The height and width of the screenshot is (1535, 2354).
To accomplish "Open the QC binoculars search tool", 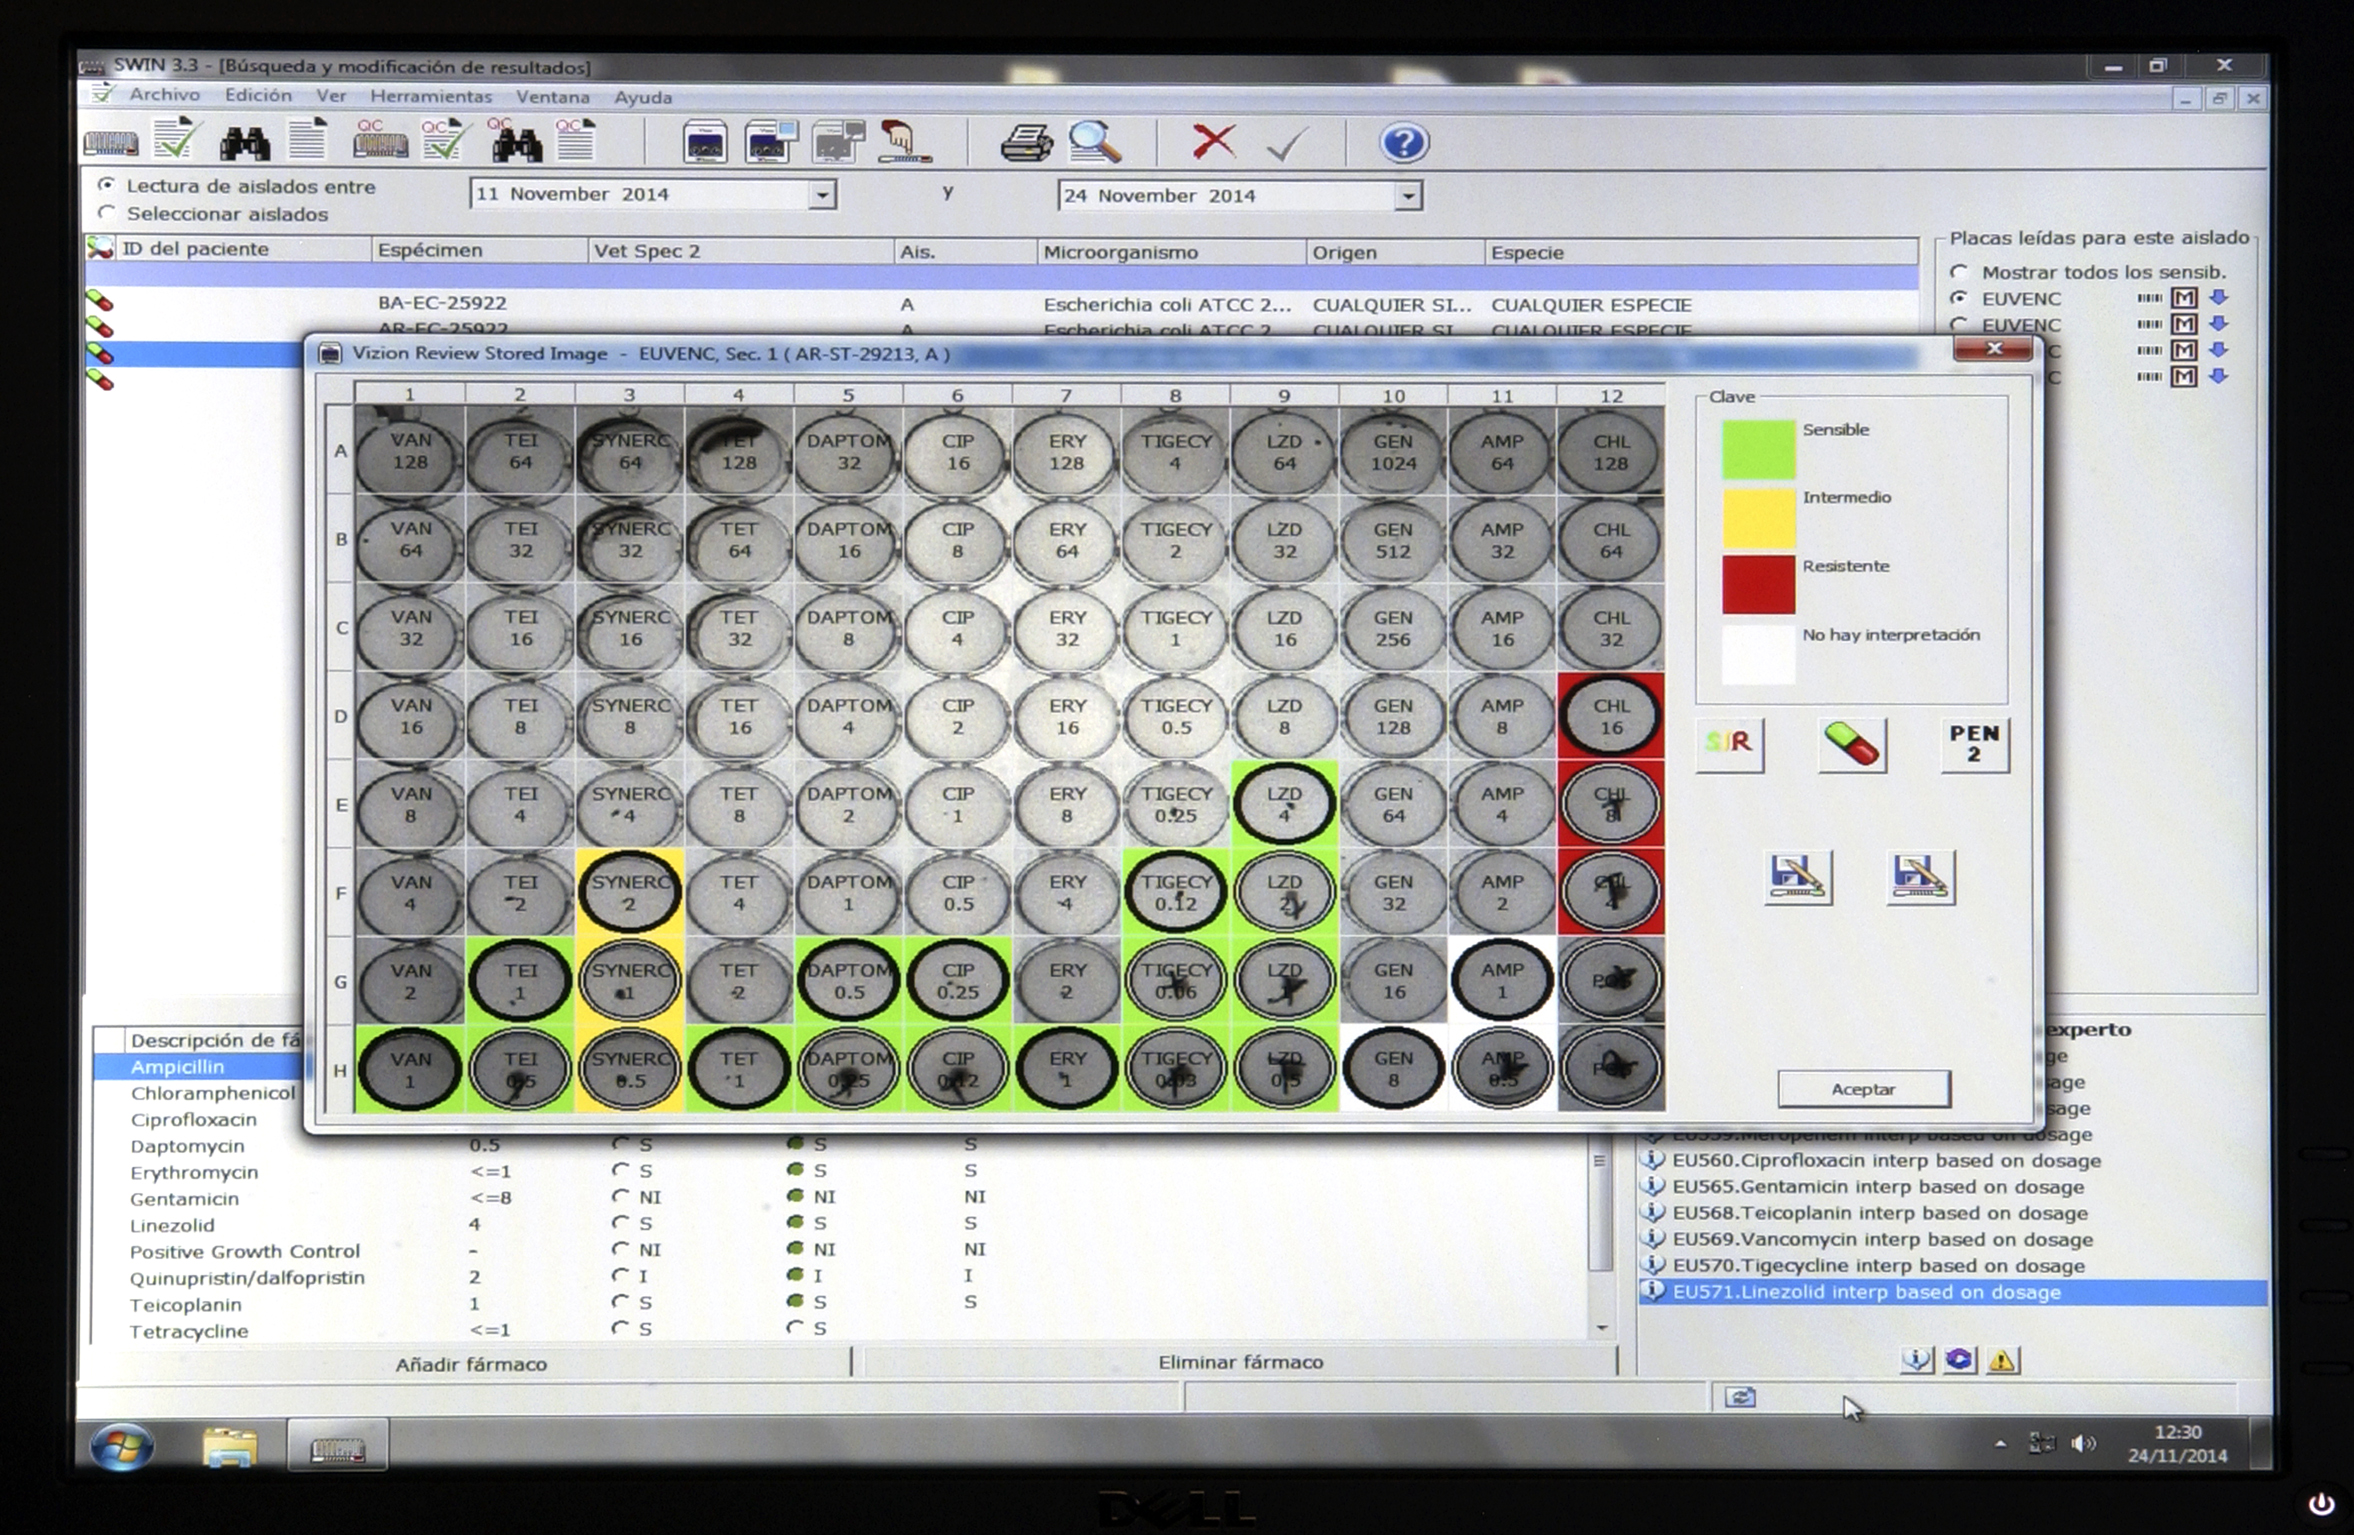I will pyautogui.click(x=515, y=140).
